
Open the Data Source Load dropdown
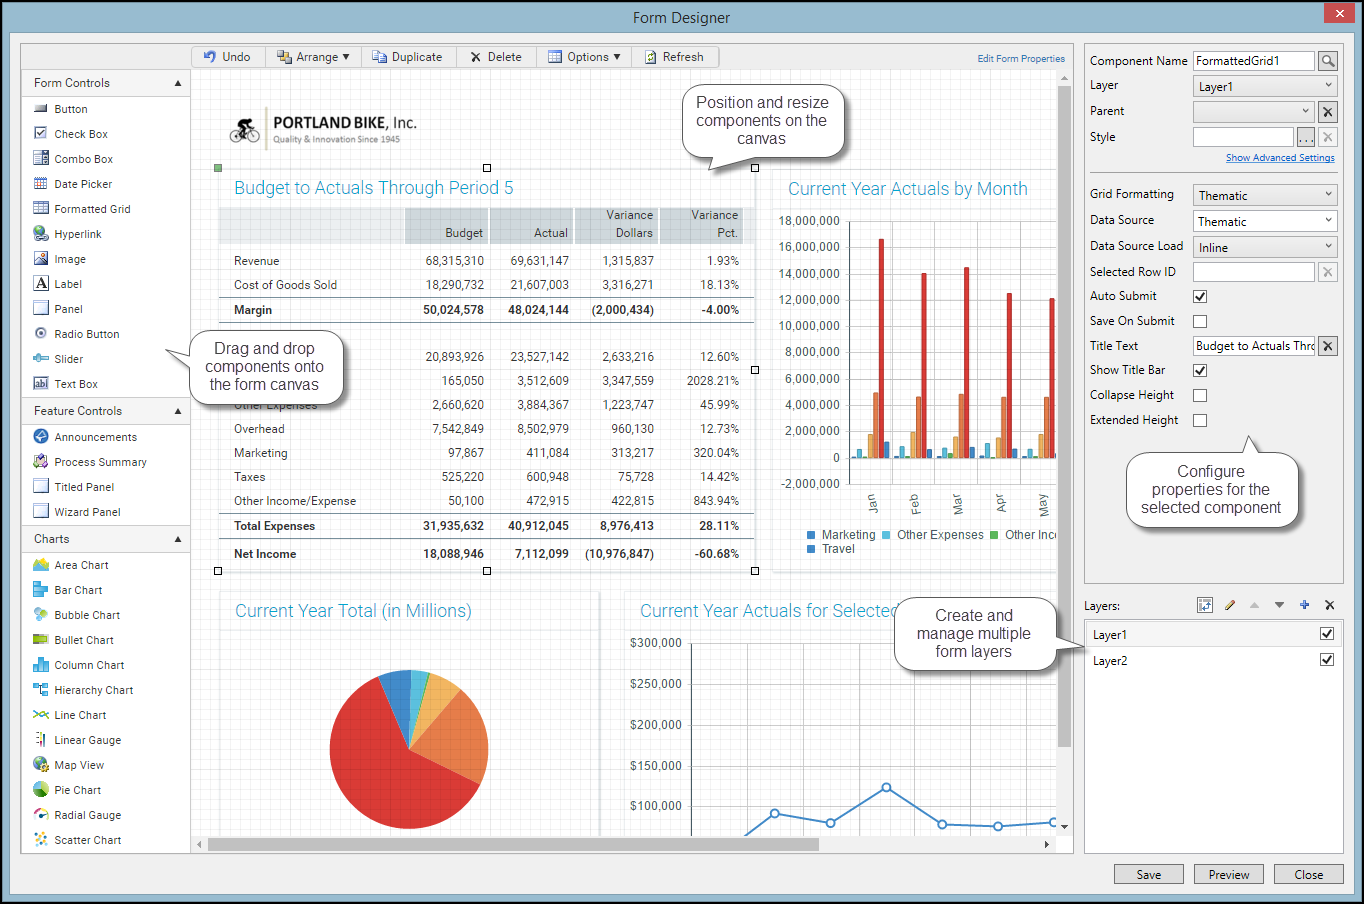coord(1265,247)
